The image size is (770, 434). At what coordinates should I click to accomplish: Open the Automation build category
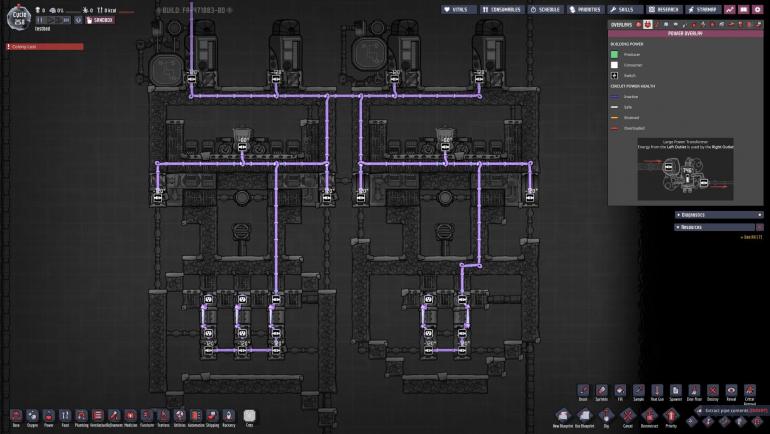[x=196, y=416]
